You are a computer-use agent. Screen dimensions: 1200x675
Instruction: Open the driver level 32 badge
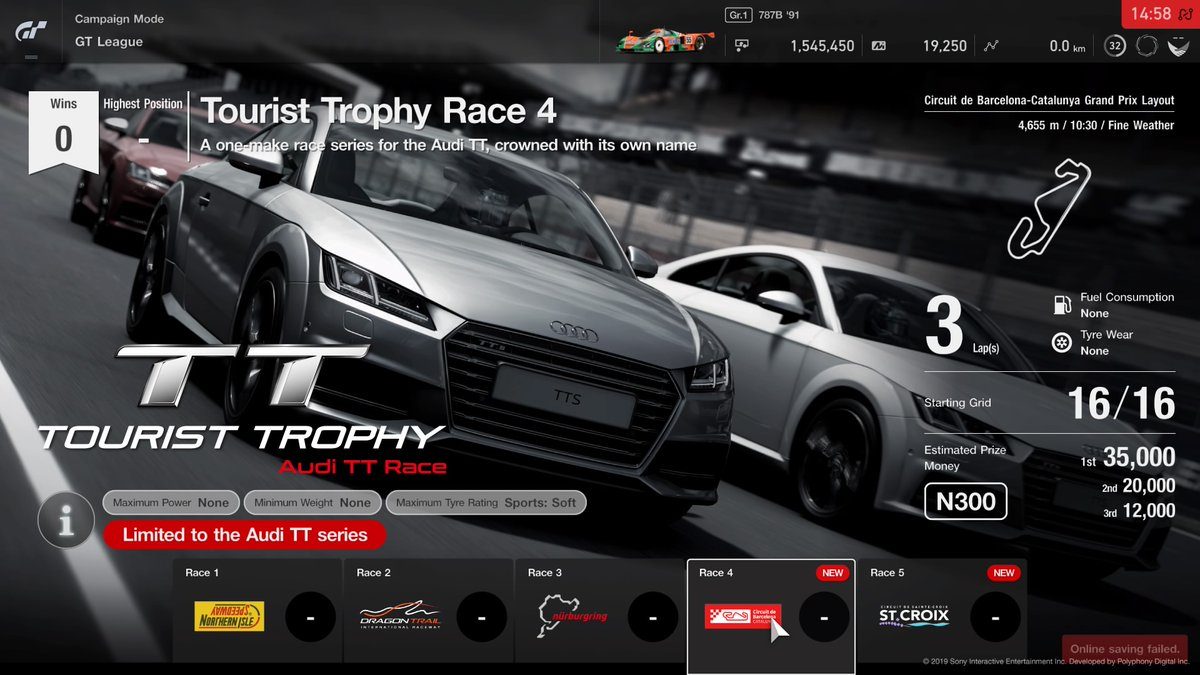1115,45
